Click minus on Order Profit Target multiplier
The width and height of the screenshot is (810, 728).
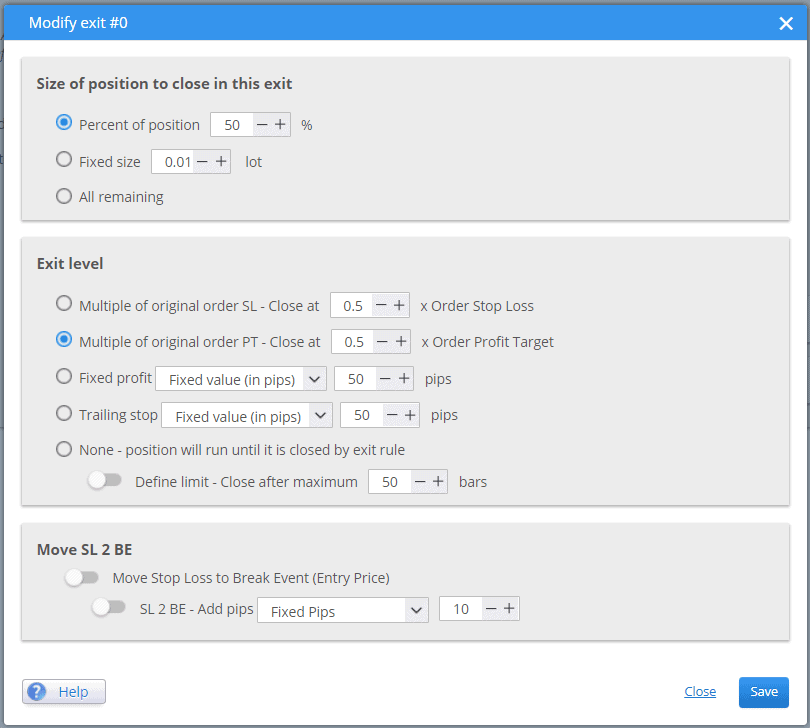click(382, 342)
